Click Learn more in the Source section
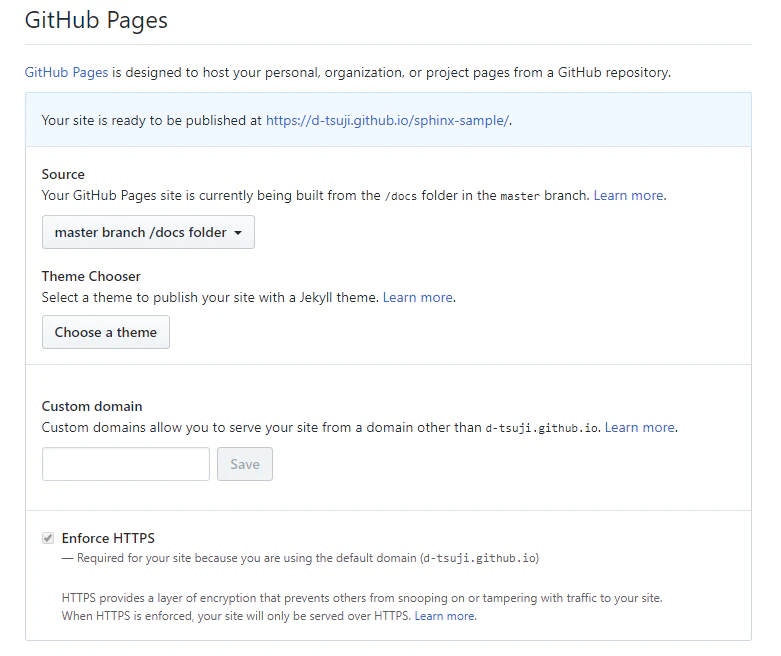781x656 pixels. pyautogui.click(x=629, y=195)
